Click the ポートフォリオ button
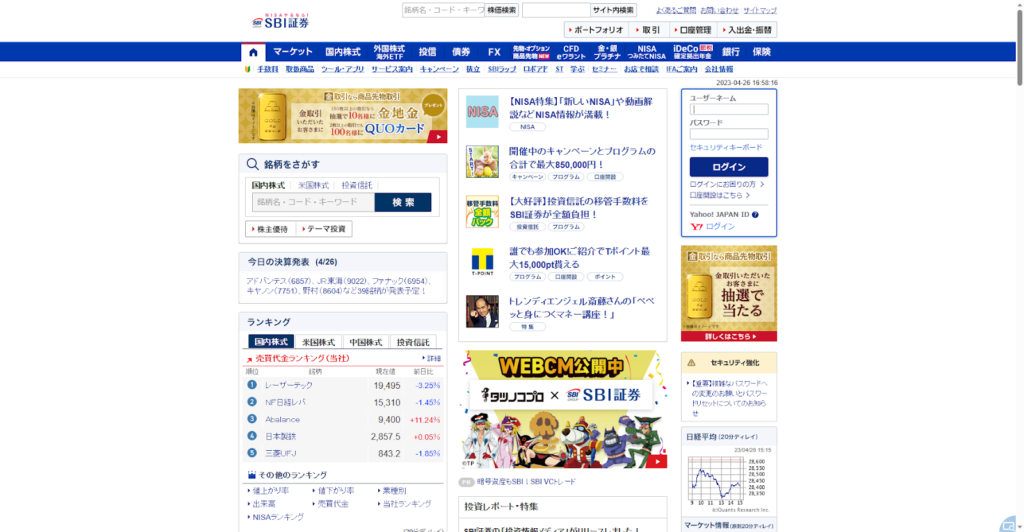The height and width of the screenshot is (532, 1024). pos(596,30)
